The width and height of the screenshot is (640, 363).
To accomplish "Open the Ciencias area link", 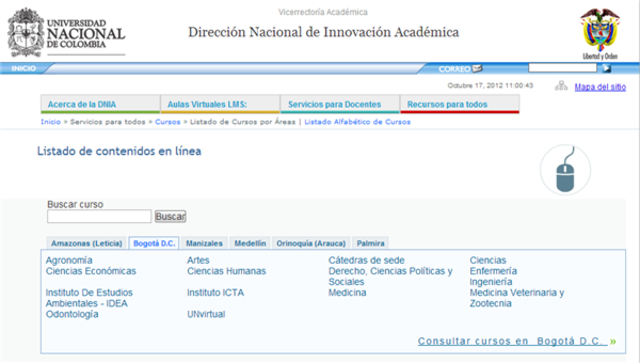I will pyautogui.click(x=488, y=261).
